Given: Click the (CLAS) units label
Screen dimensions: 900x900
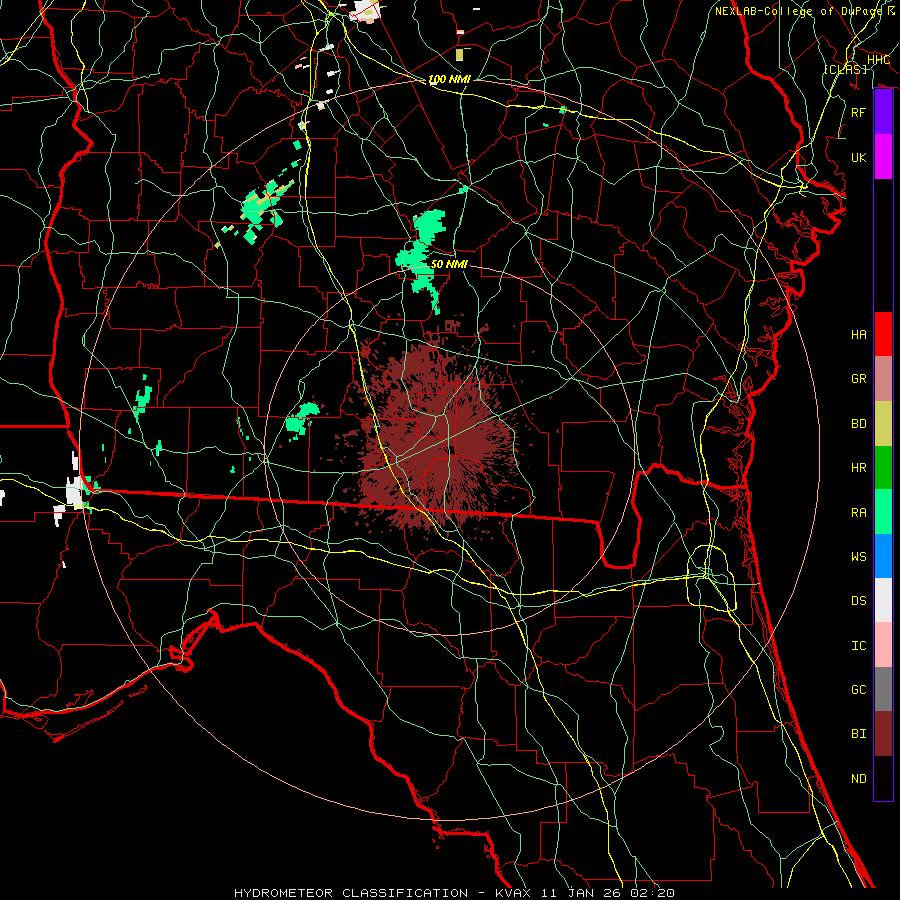Looking at the screenshot, I should tap(845, 69).
